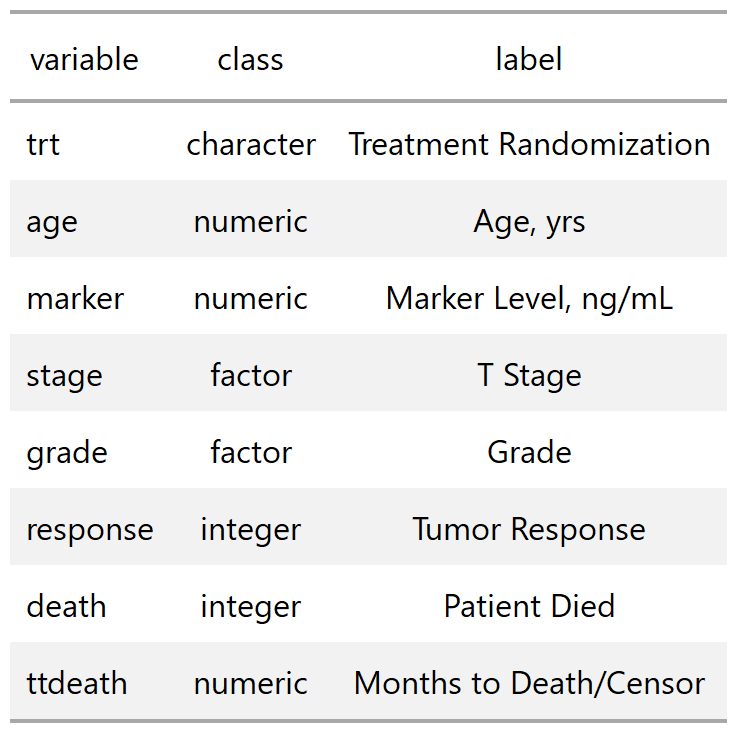Select the 'Tumor Response' label cell
This screenshot has width=737, height=733.
pyautogui.click(x=529, y=530)
